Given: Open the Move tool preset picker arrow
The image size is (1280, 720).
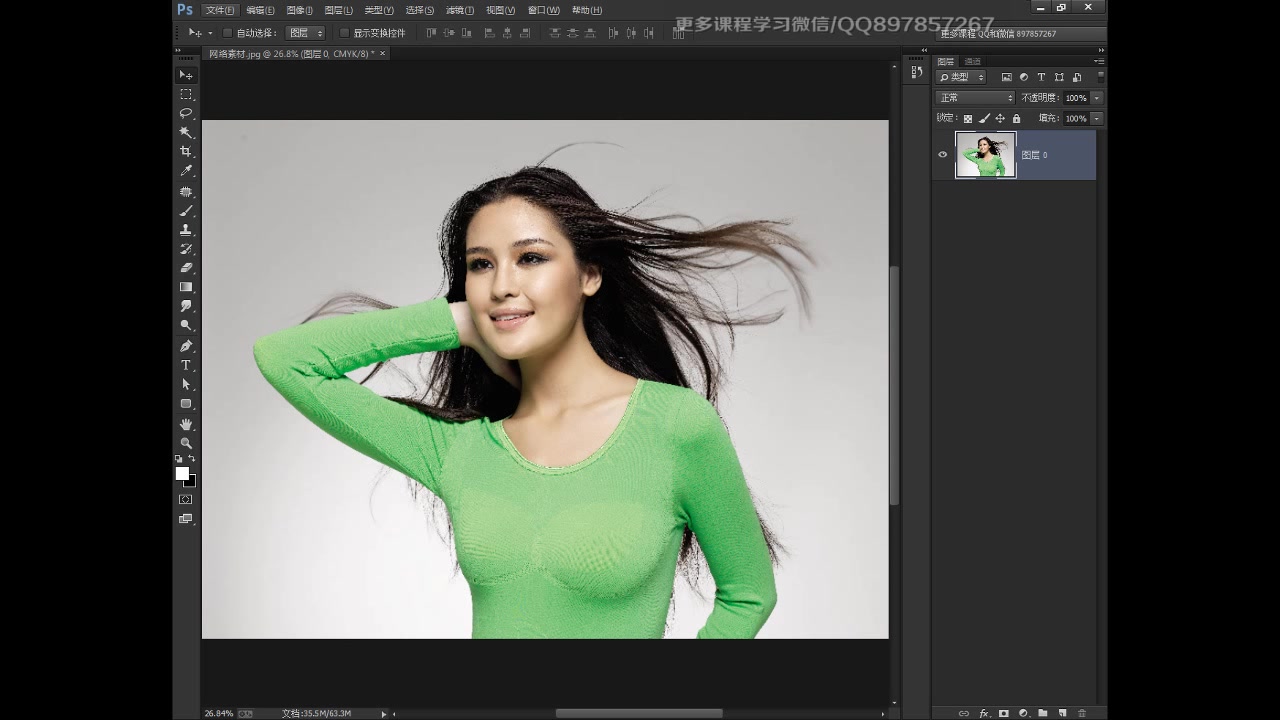Looking at the screenshot, I should [210, 33].
